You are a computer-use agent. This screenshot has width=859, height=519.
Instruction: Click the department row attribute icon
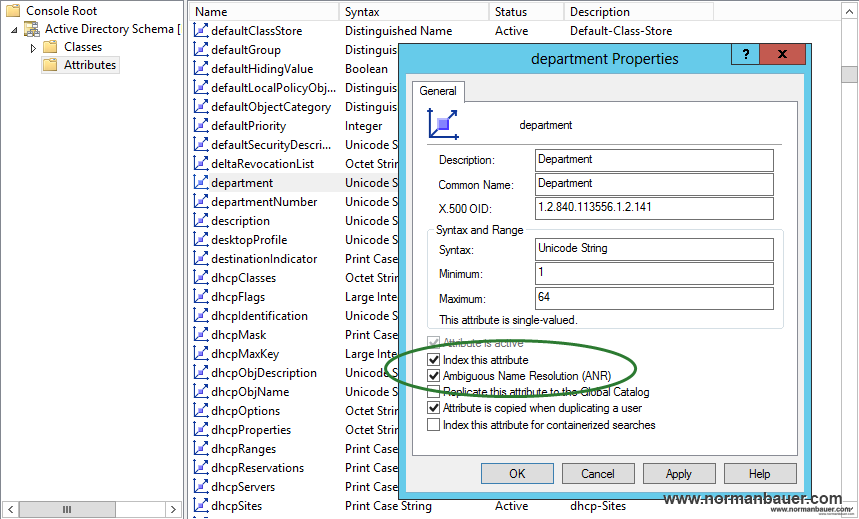point(201,182)
